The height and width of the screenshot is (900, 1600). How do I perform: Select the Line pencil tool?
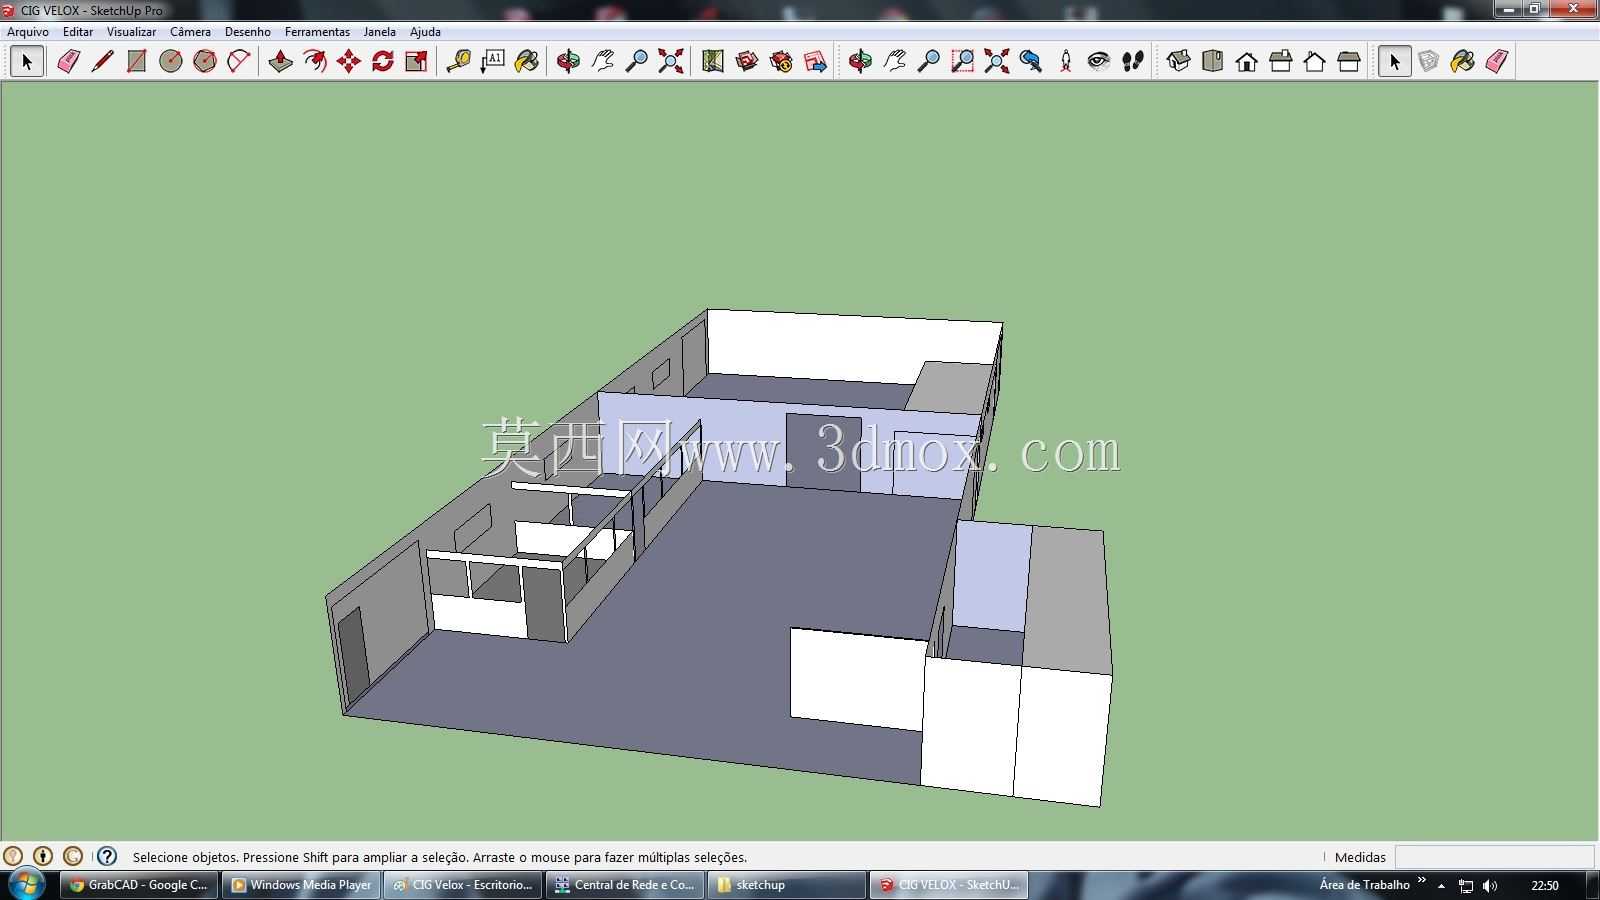(x=102, y=61)
